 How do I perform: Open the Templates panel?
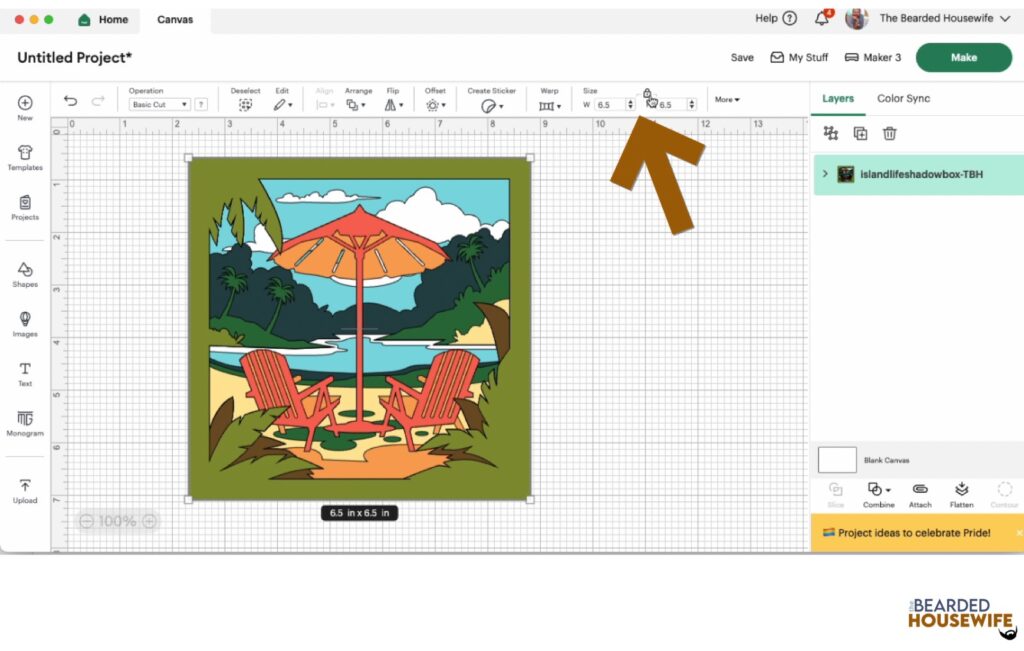[x=25, y=157]
